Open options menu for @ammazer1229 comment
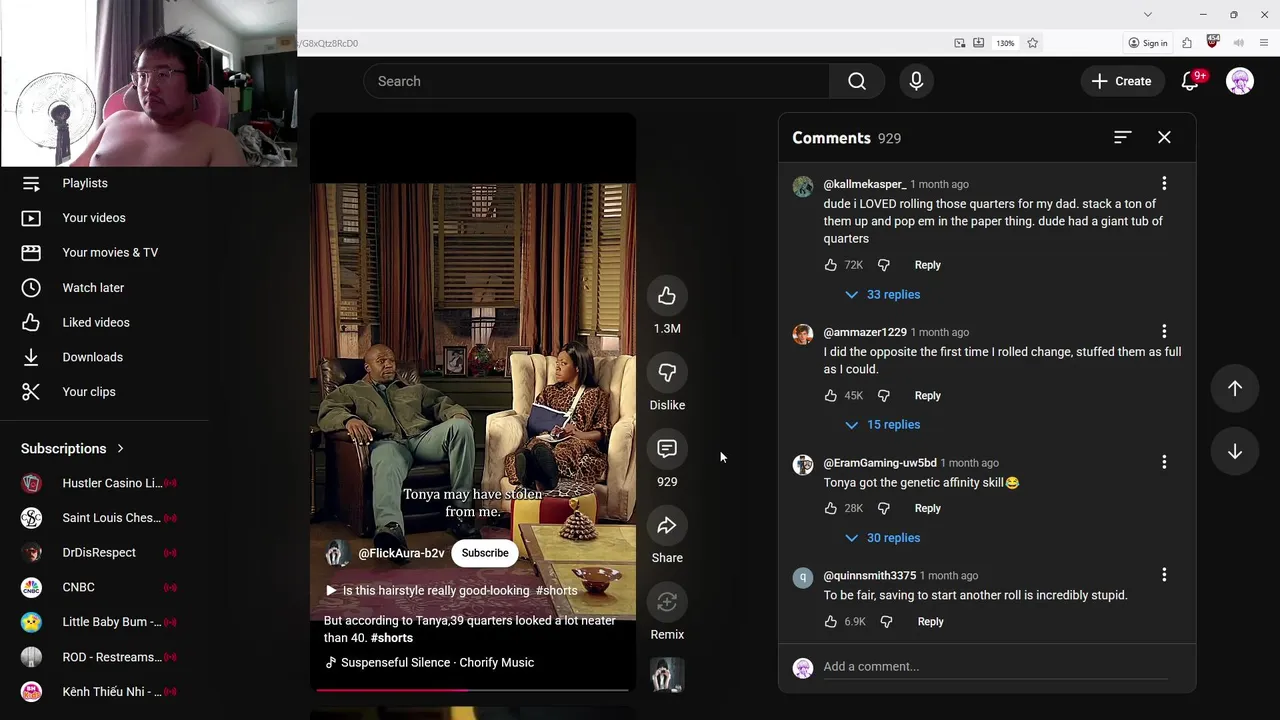 click(x=1164, y=332)
